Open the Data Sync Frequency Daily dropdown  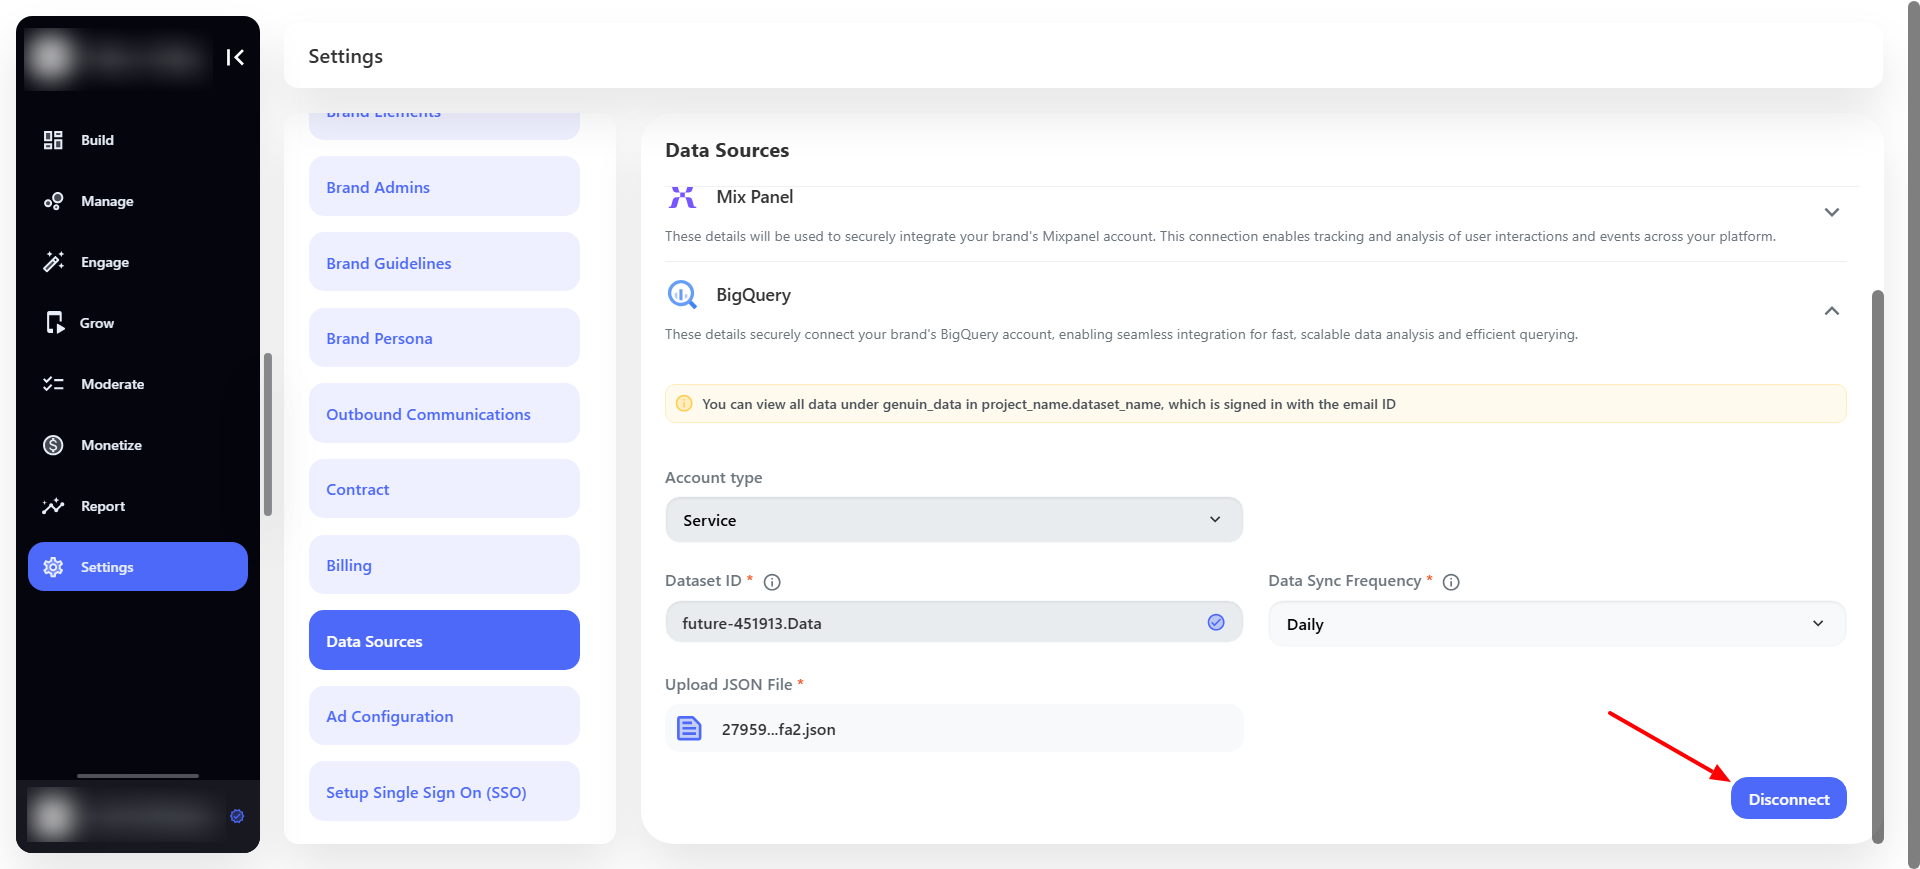click(1557, 624)
